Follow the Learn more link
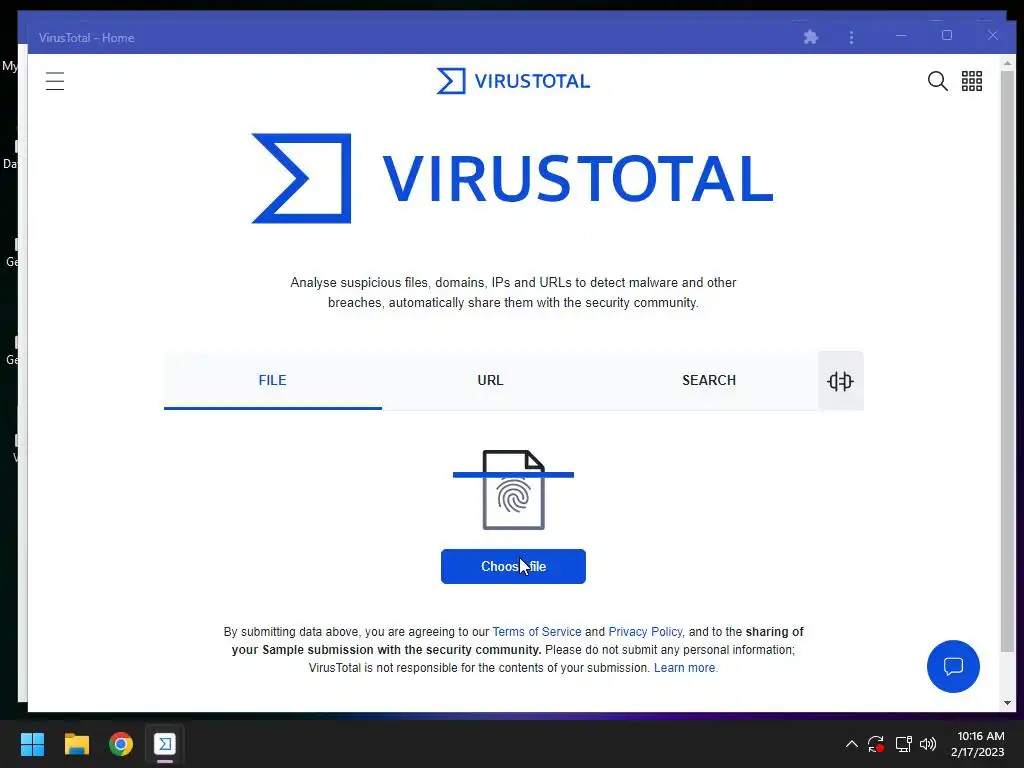 [x=684, y=667]
